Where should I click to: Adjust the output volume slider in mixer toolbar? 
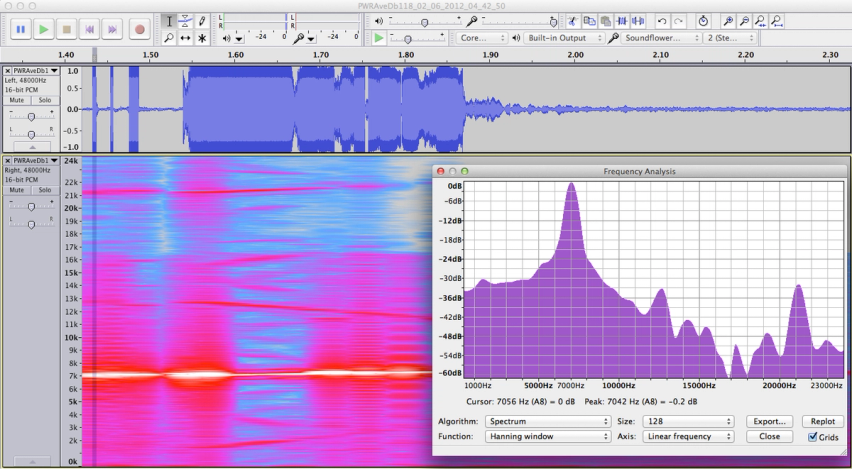tap(424, 22)
